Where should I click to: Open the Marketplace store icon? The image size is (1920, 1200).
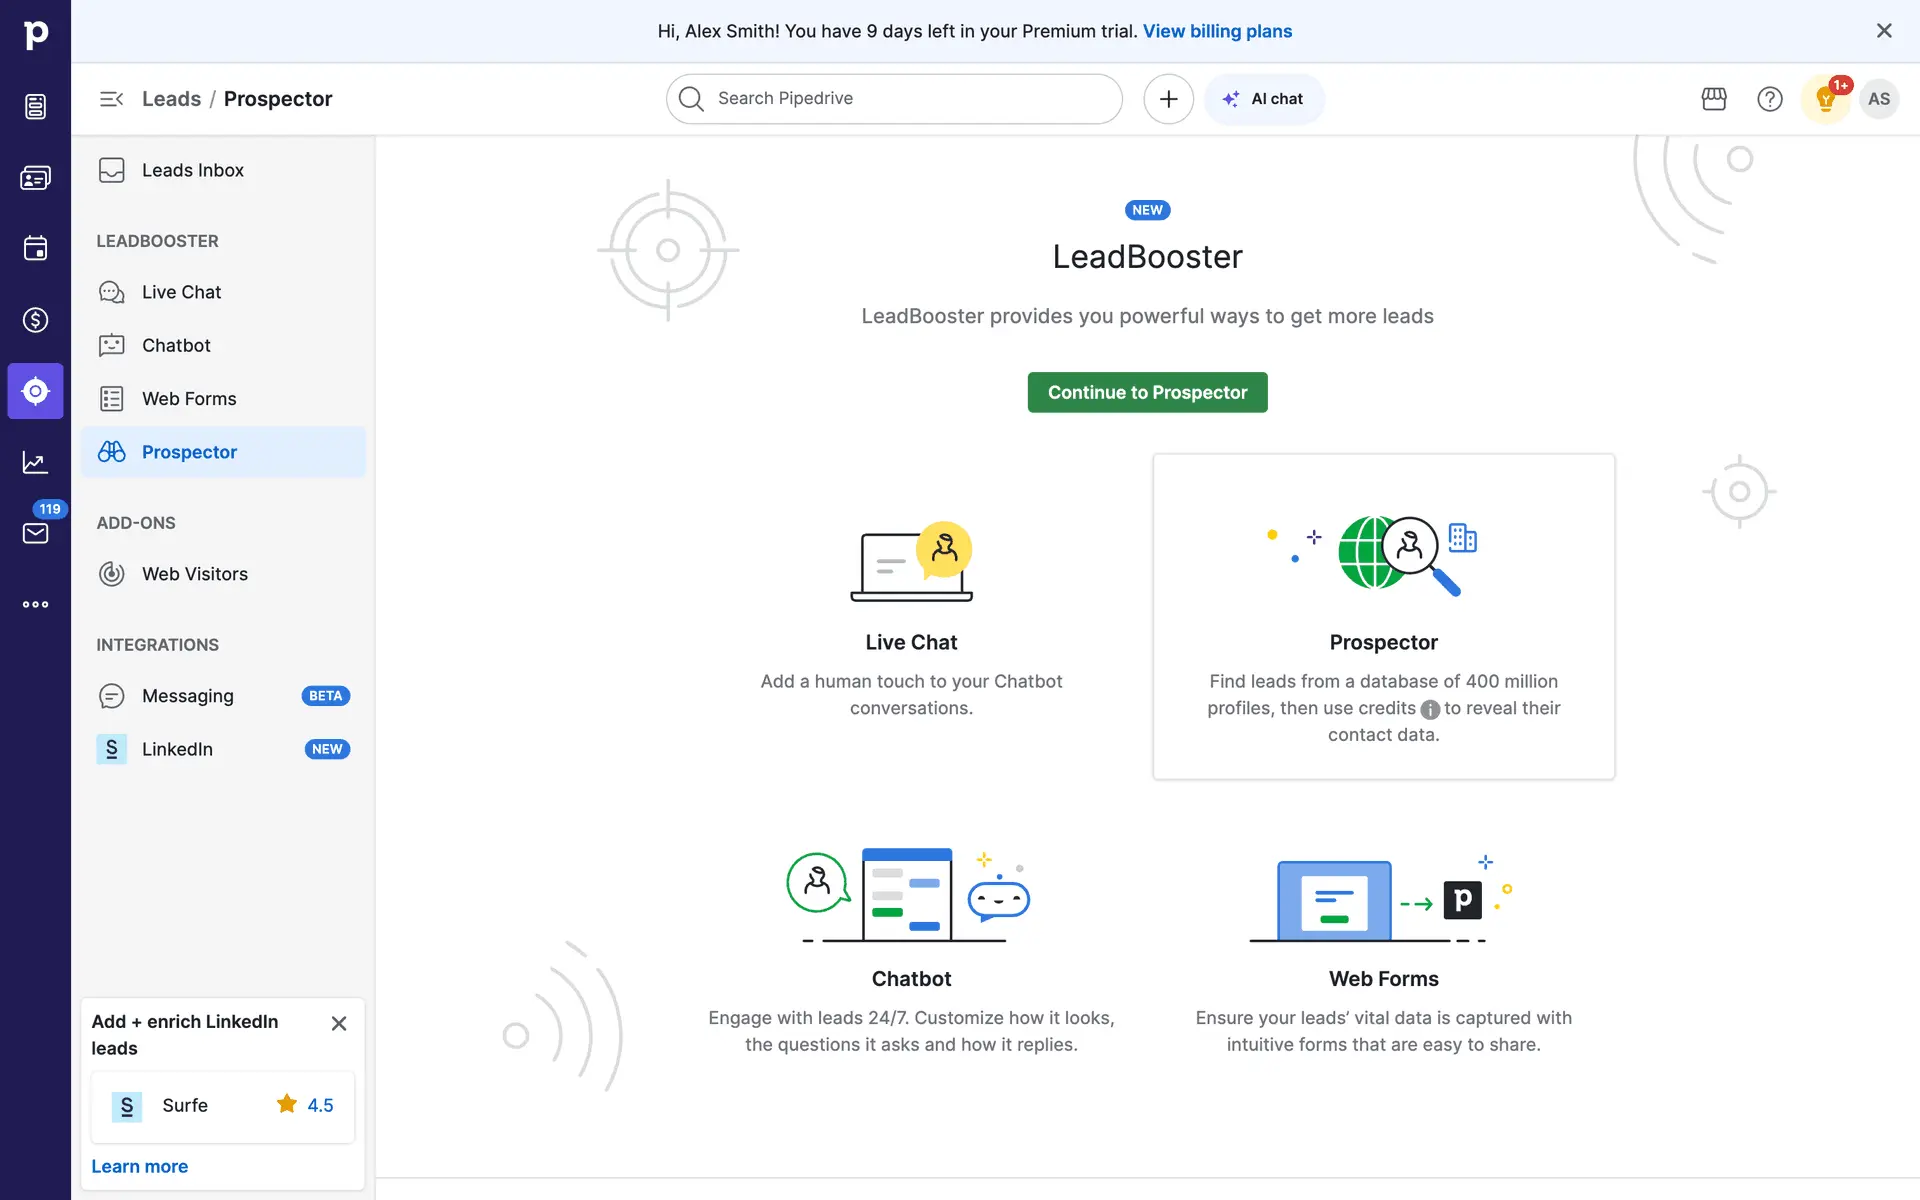tap(1714, 99)
